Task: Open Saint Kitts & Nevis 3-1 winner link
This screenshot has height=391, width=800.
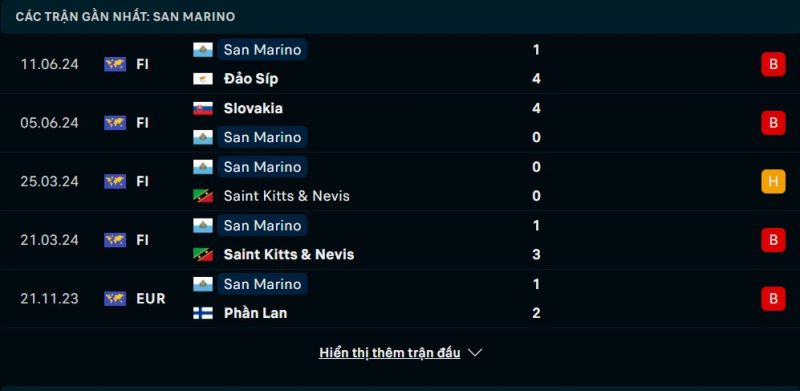Action: coord(289,254)
